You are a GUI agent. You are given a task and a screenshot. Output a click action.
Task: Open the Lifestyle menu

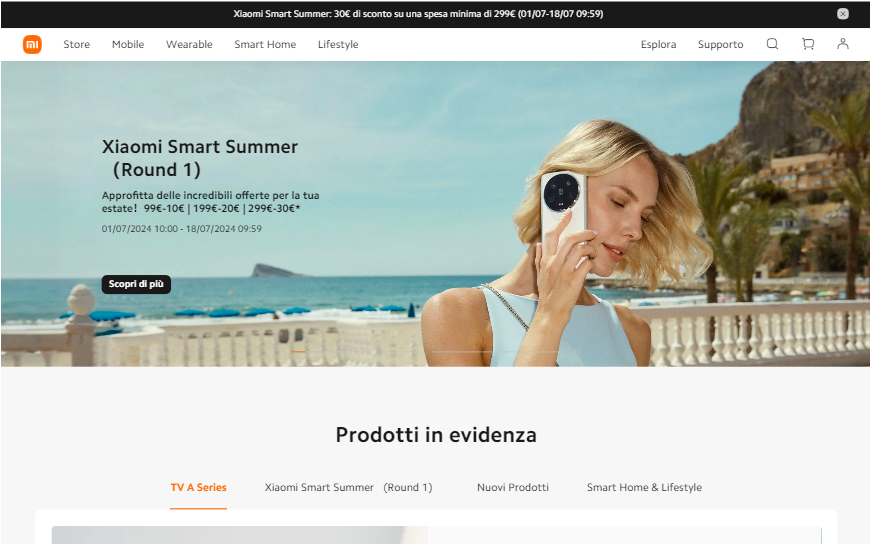338,44
